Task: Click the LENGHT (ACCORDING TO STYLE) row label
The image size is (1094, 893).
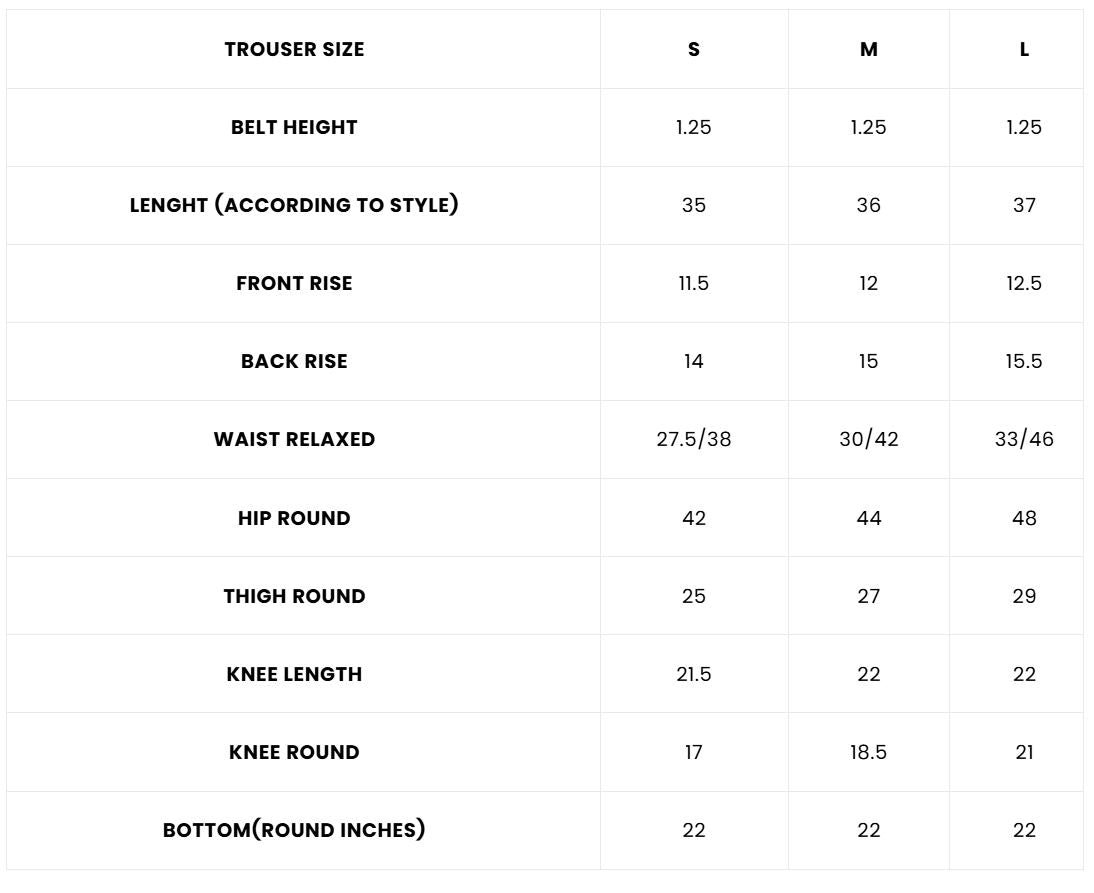Action: coord(294,205)
